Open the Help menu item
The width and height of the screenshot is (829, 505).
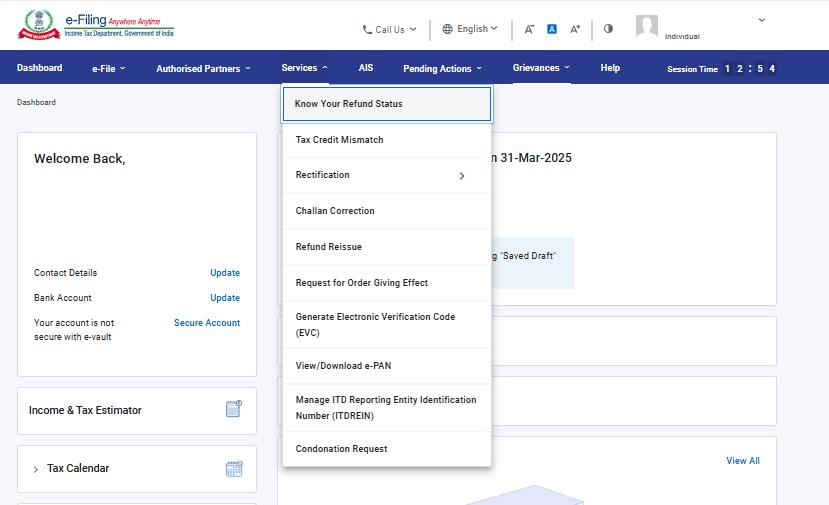[610, 68]
